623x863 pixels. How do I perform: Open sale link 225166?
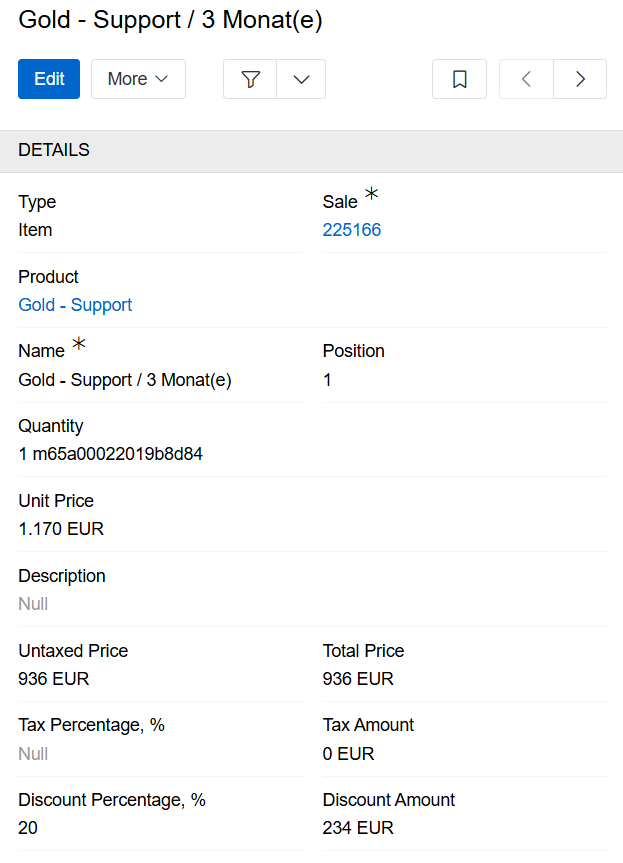351,230
